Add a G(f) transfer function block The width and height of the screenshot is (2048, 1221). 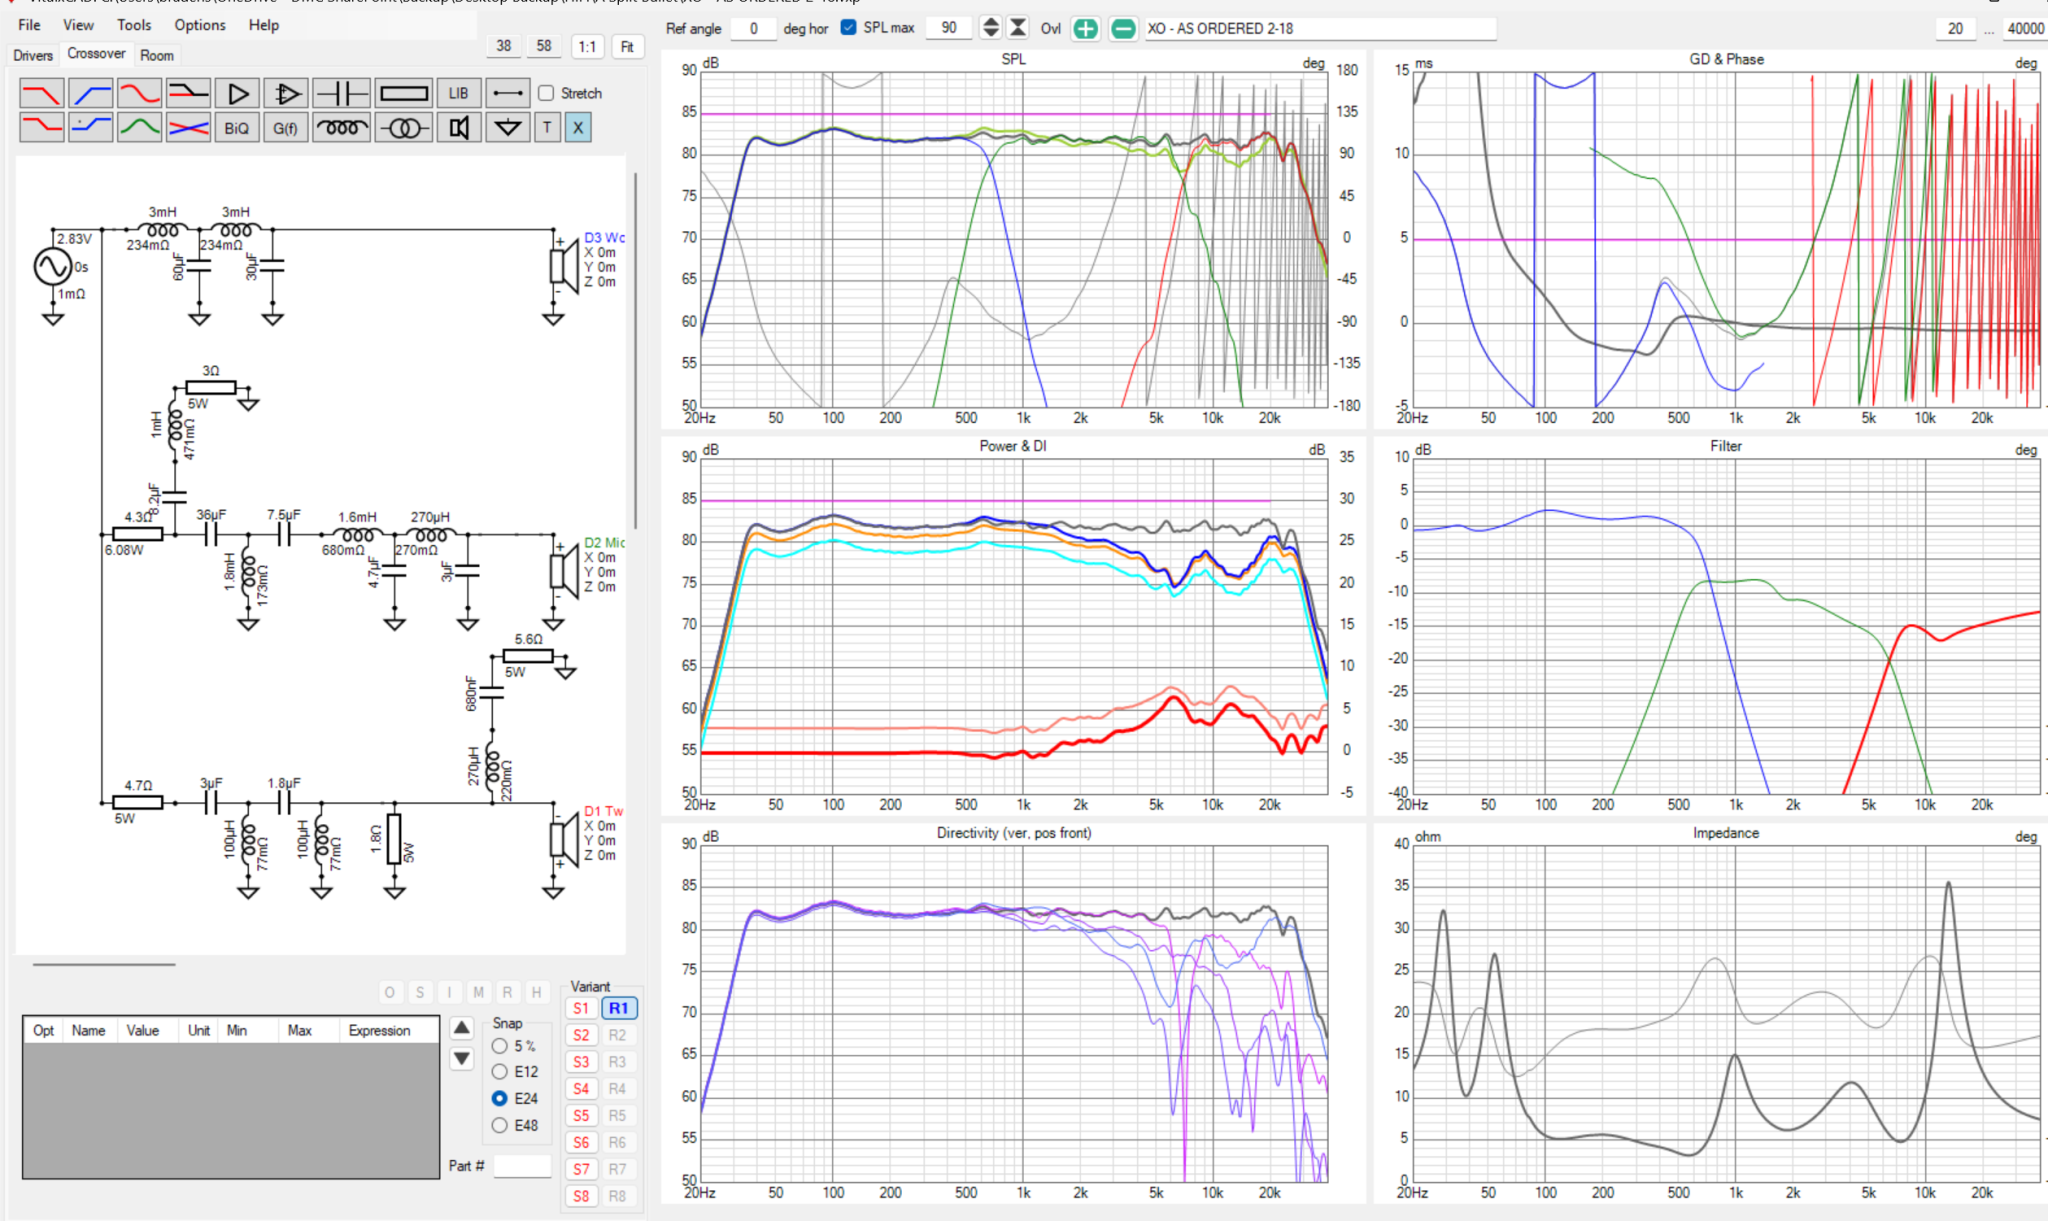[x=286, y=128]
